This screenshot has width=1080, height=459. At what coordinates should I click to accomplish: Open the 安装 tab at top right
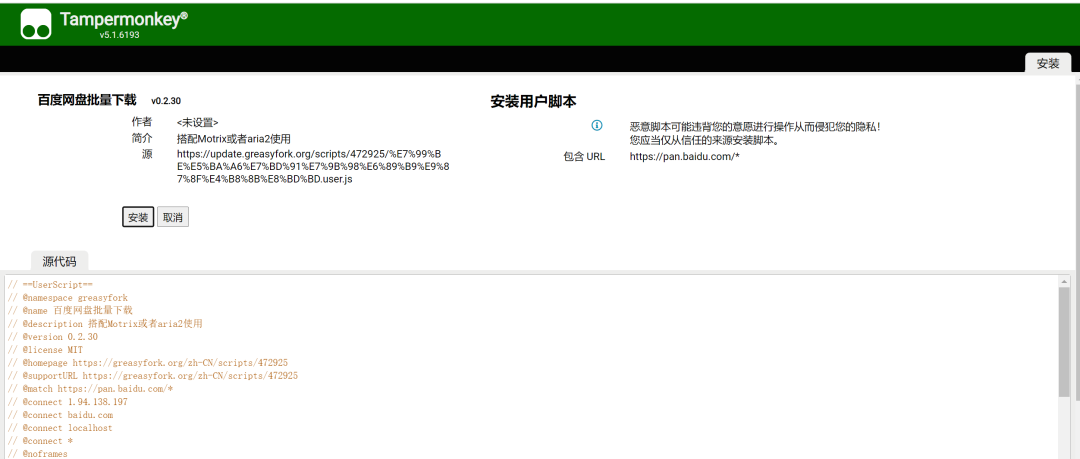pos(1048,63)
